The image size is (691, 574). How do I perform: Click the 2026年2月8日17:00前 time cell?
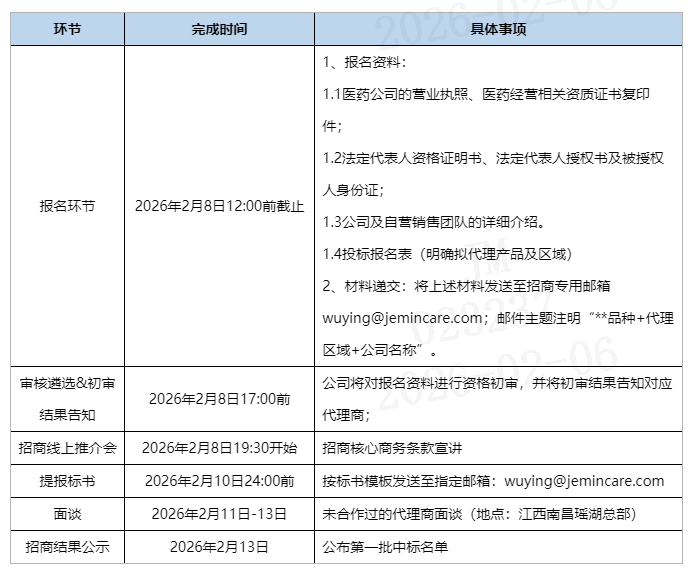coord(219,398)
